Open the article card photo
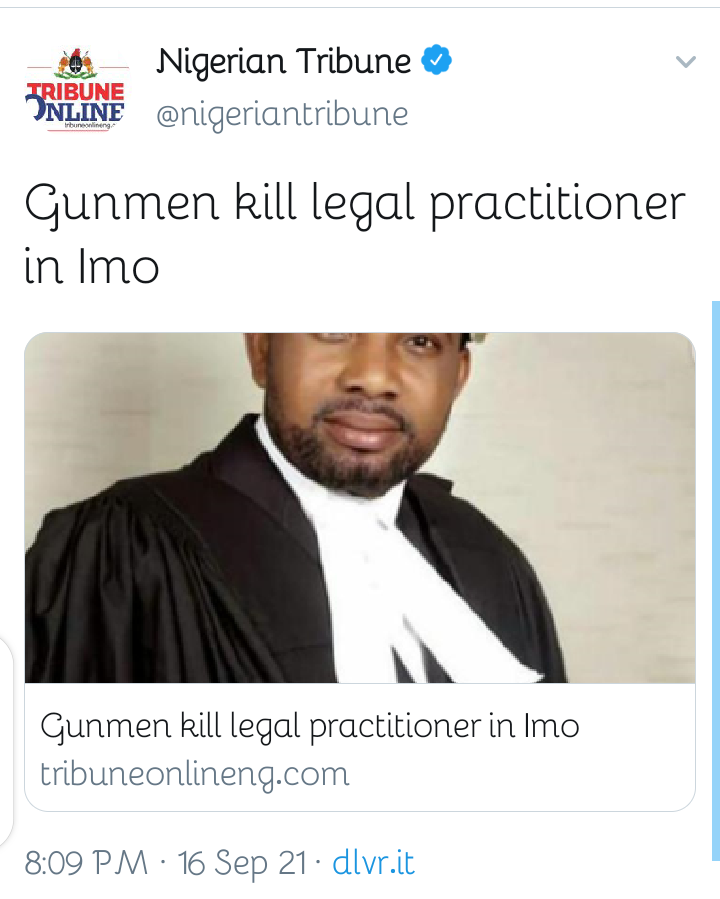Image resolution: width=720 pixels, height=899 pixels. (360, 507)
